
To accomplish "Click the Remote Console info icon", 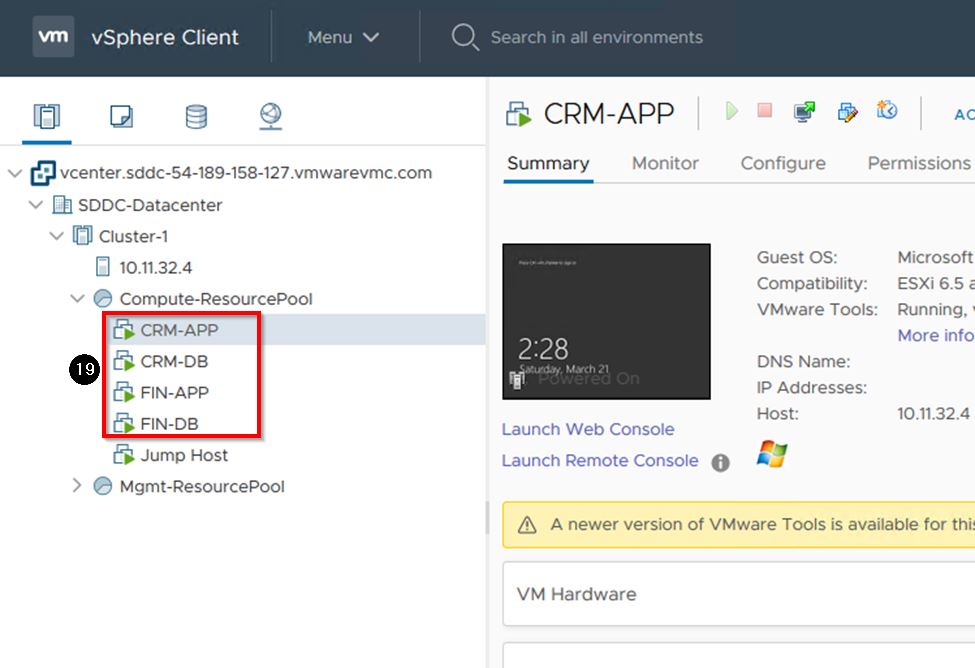I will 720,462.
